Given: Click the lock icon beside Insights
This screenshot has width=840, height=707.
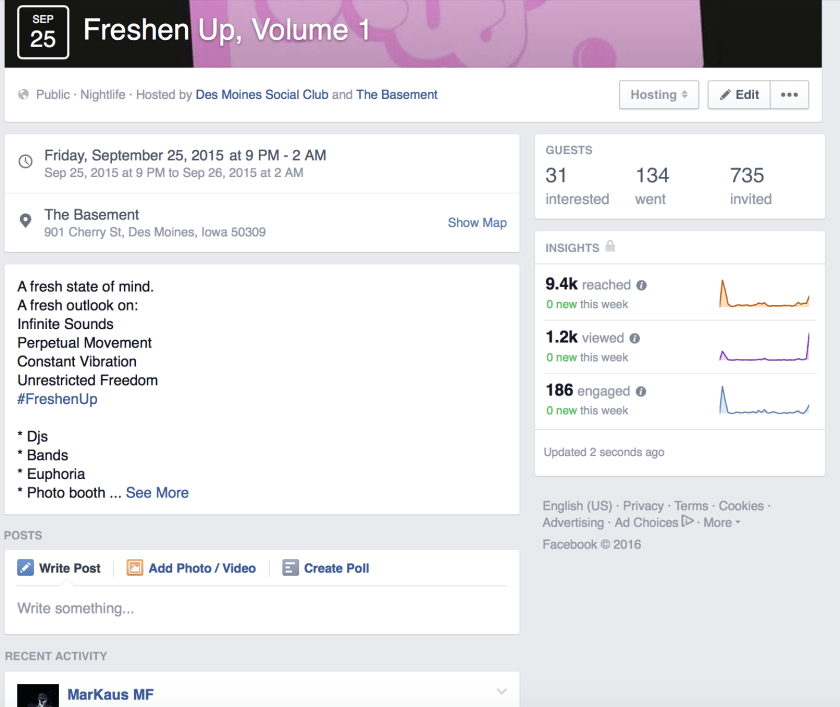Looking at the screenshot, I should pyautogui.click(x=610, y=247).
